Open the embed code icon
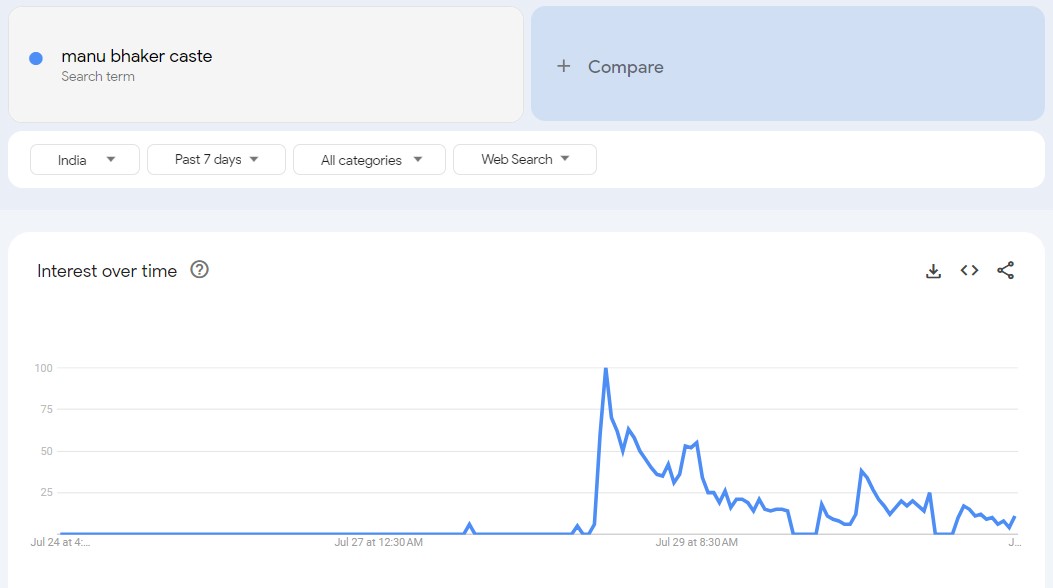Screen dimensions: 1053x588 (969, 271)
